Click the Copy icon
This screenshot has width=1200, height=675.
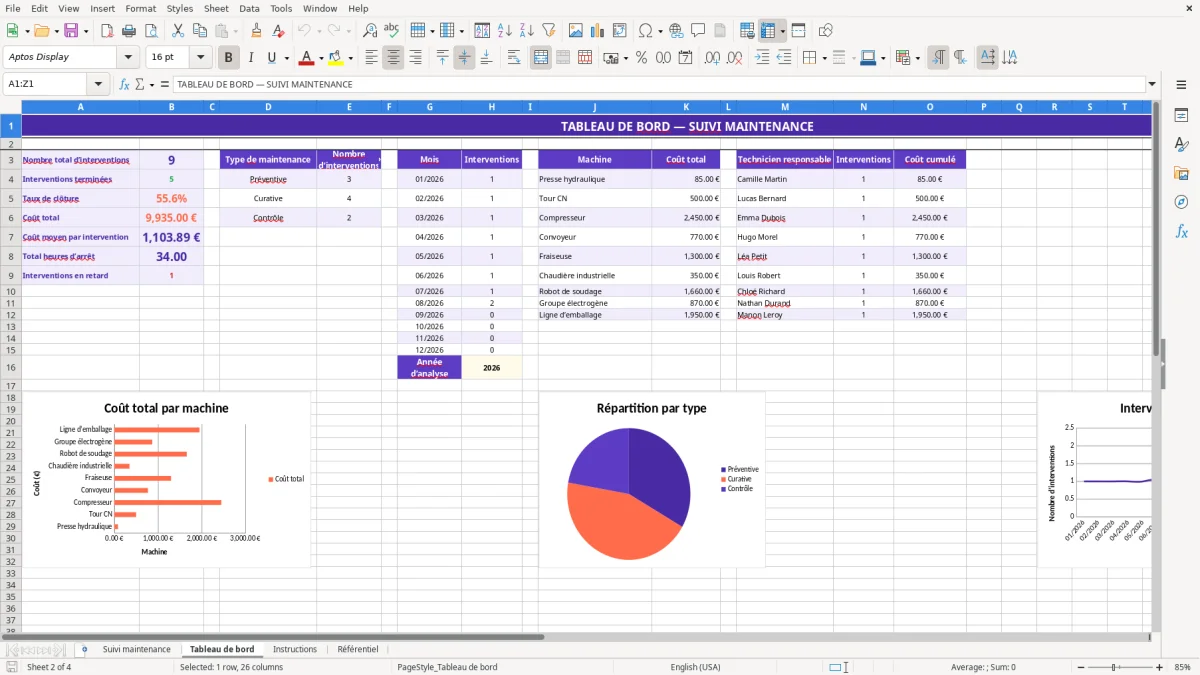coord(198,31)
